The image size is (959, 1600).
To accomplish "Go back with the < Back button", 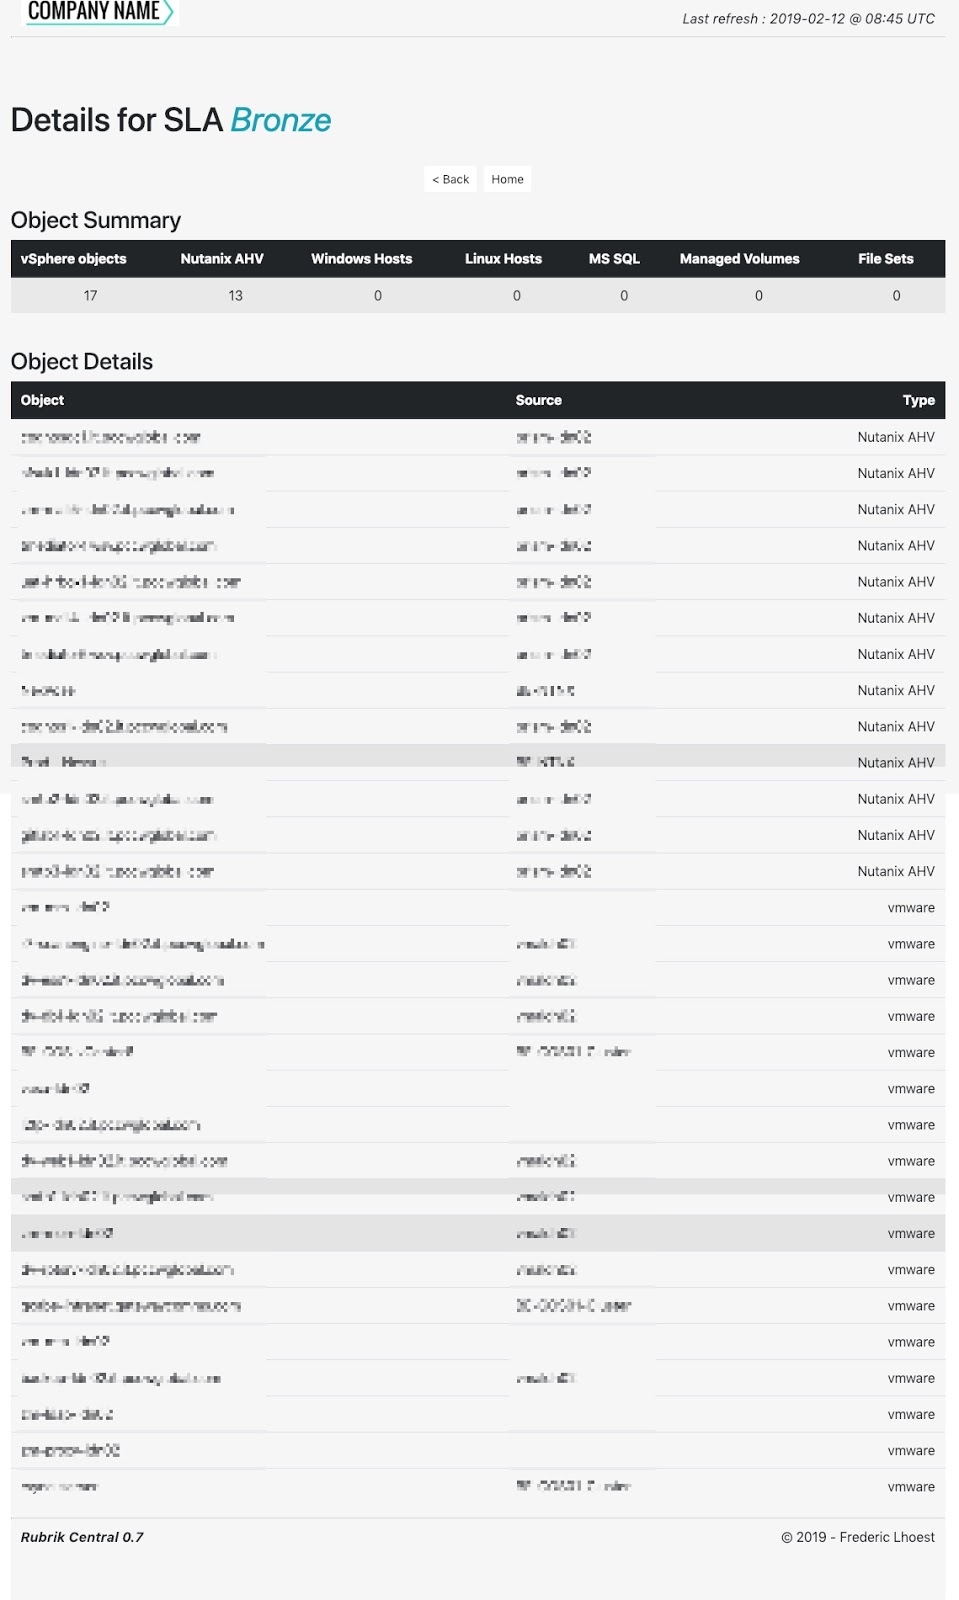I will click(450, 179).
